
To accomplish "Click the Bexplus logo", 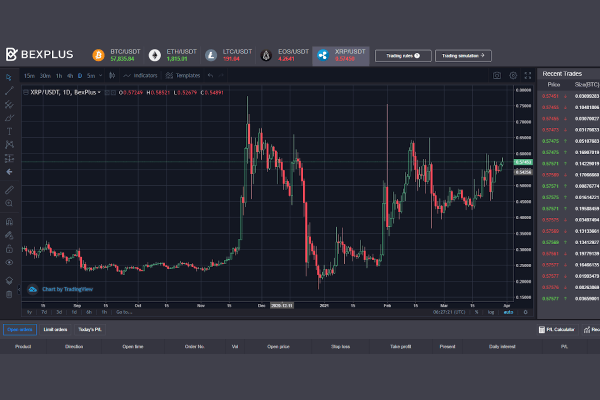I will click(39, 54).
